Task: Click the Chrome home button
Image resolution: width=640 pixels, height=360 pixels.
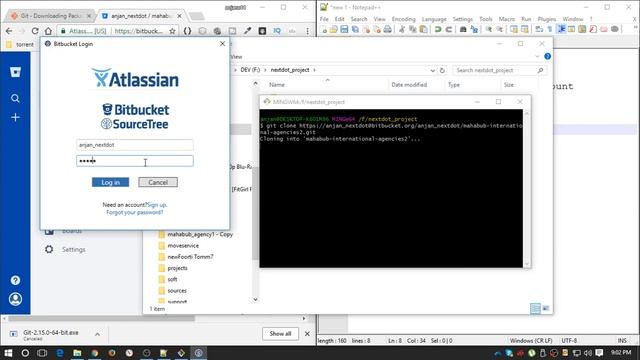Action: (48, 31)
